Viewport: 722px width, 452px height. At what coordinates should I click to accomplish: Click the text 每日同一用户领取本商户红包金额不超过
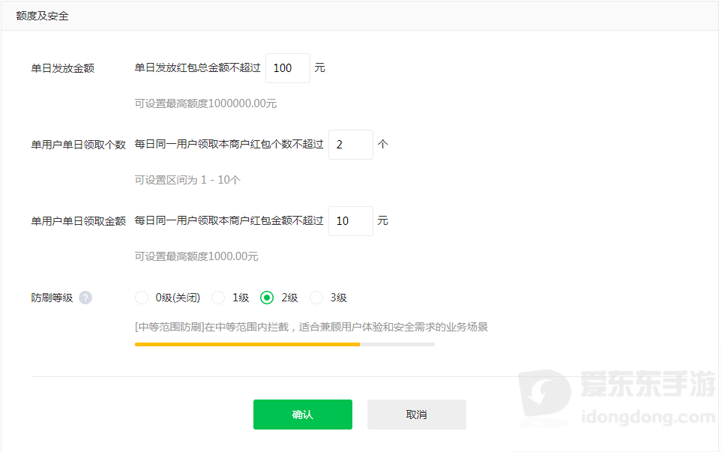coord(229,221)
